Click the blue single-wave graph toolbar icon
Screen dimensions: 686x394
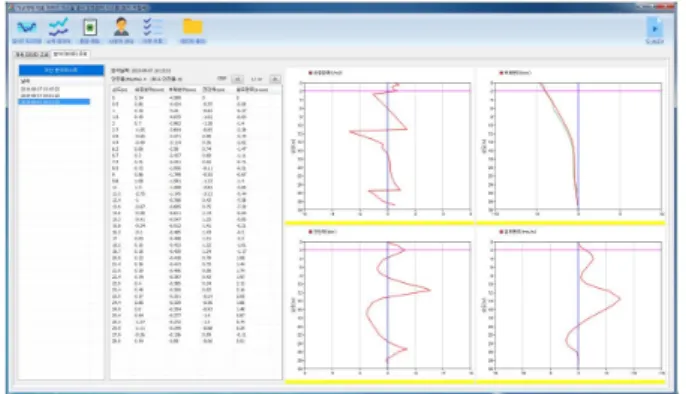click(x=27, y=28)
